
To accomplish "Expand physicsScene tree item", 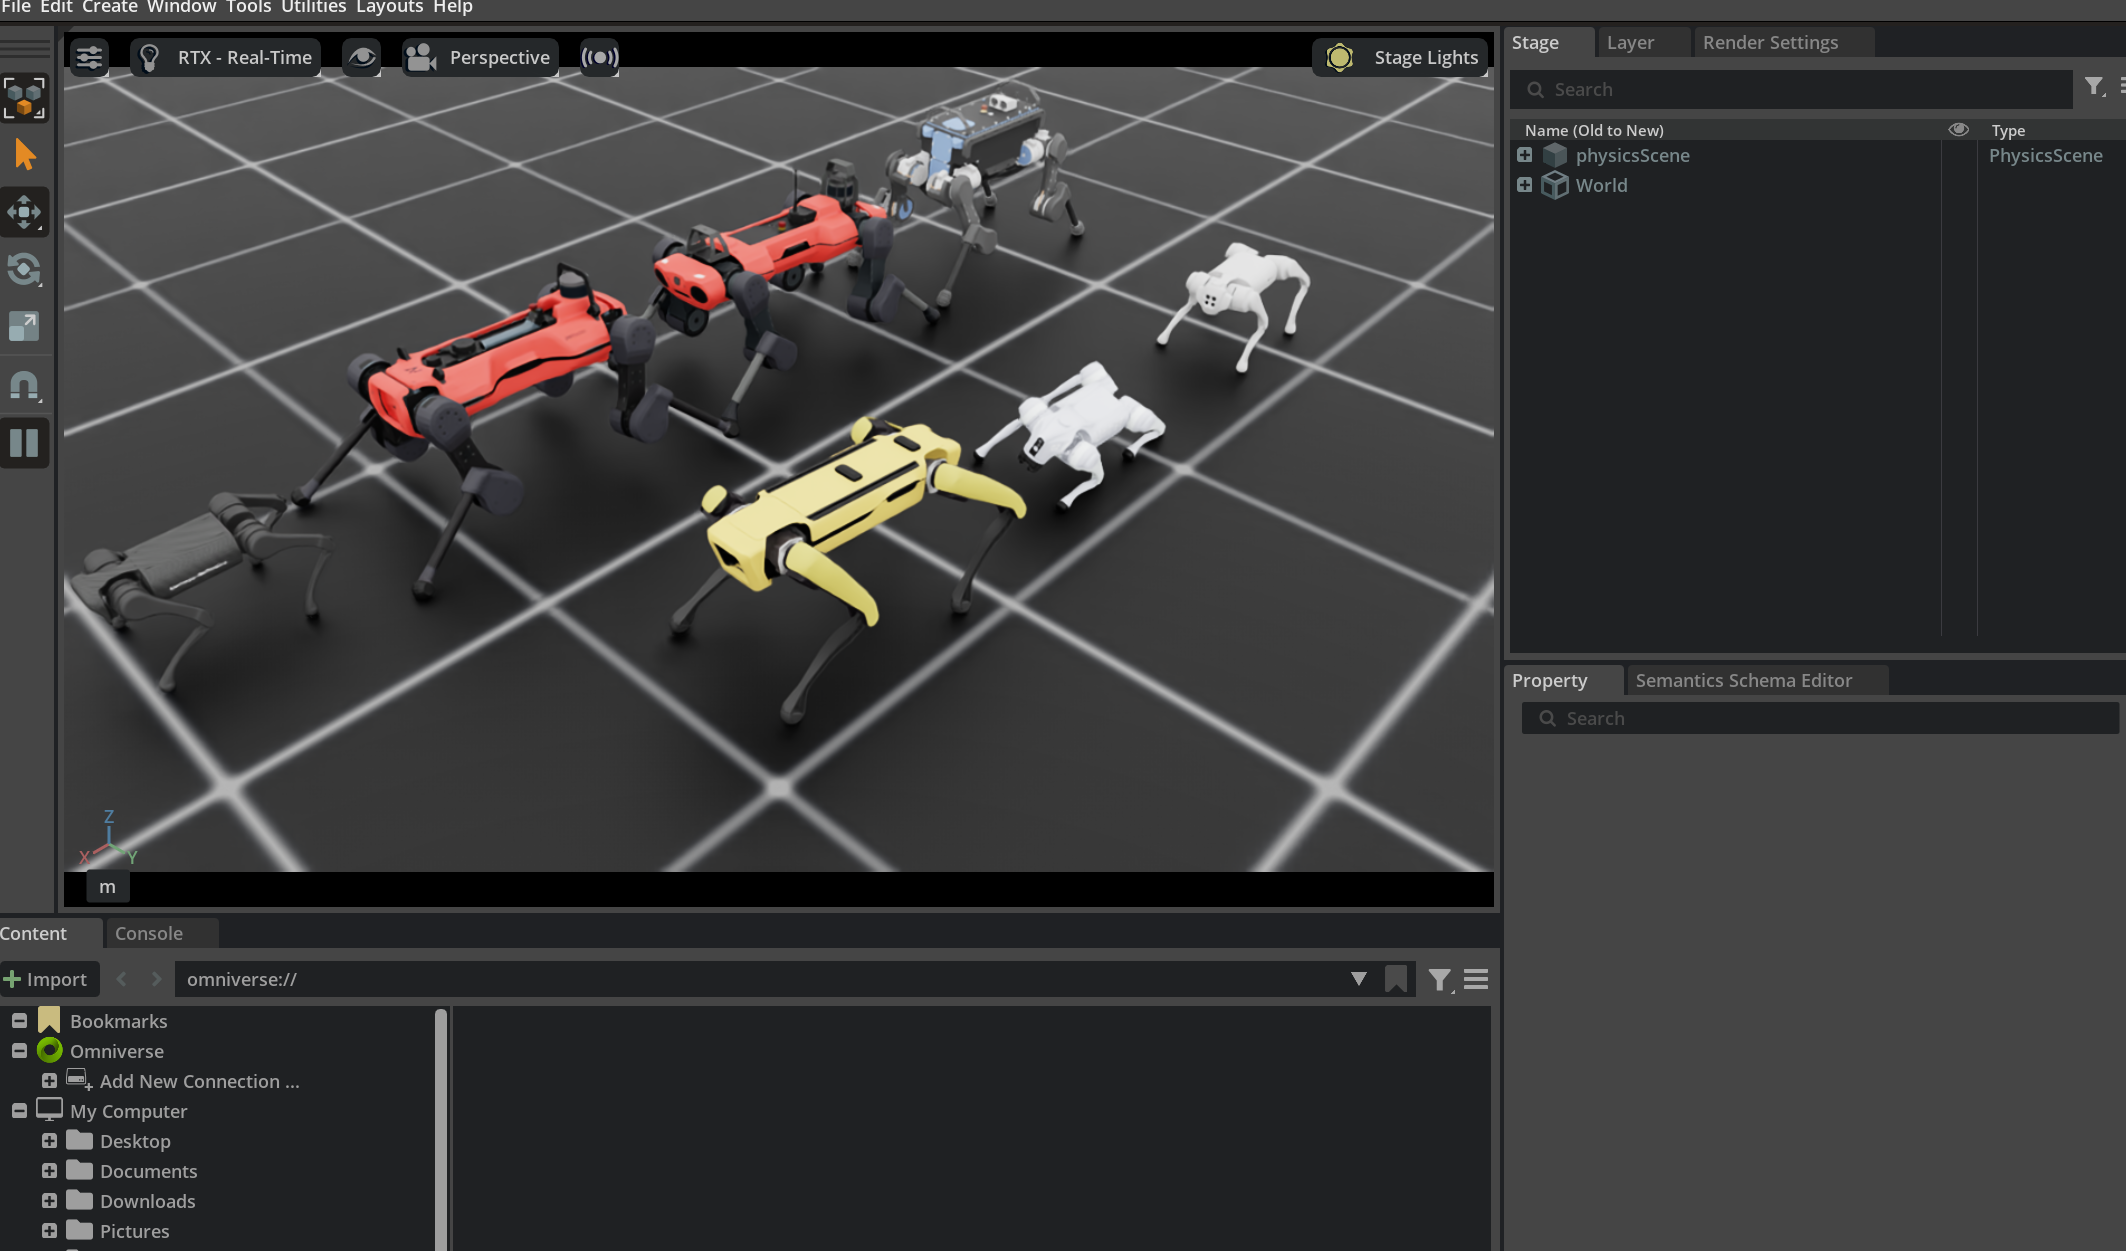I will pos(1524,155).
